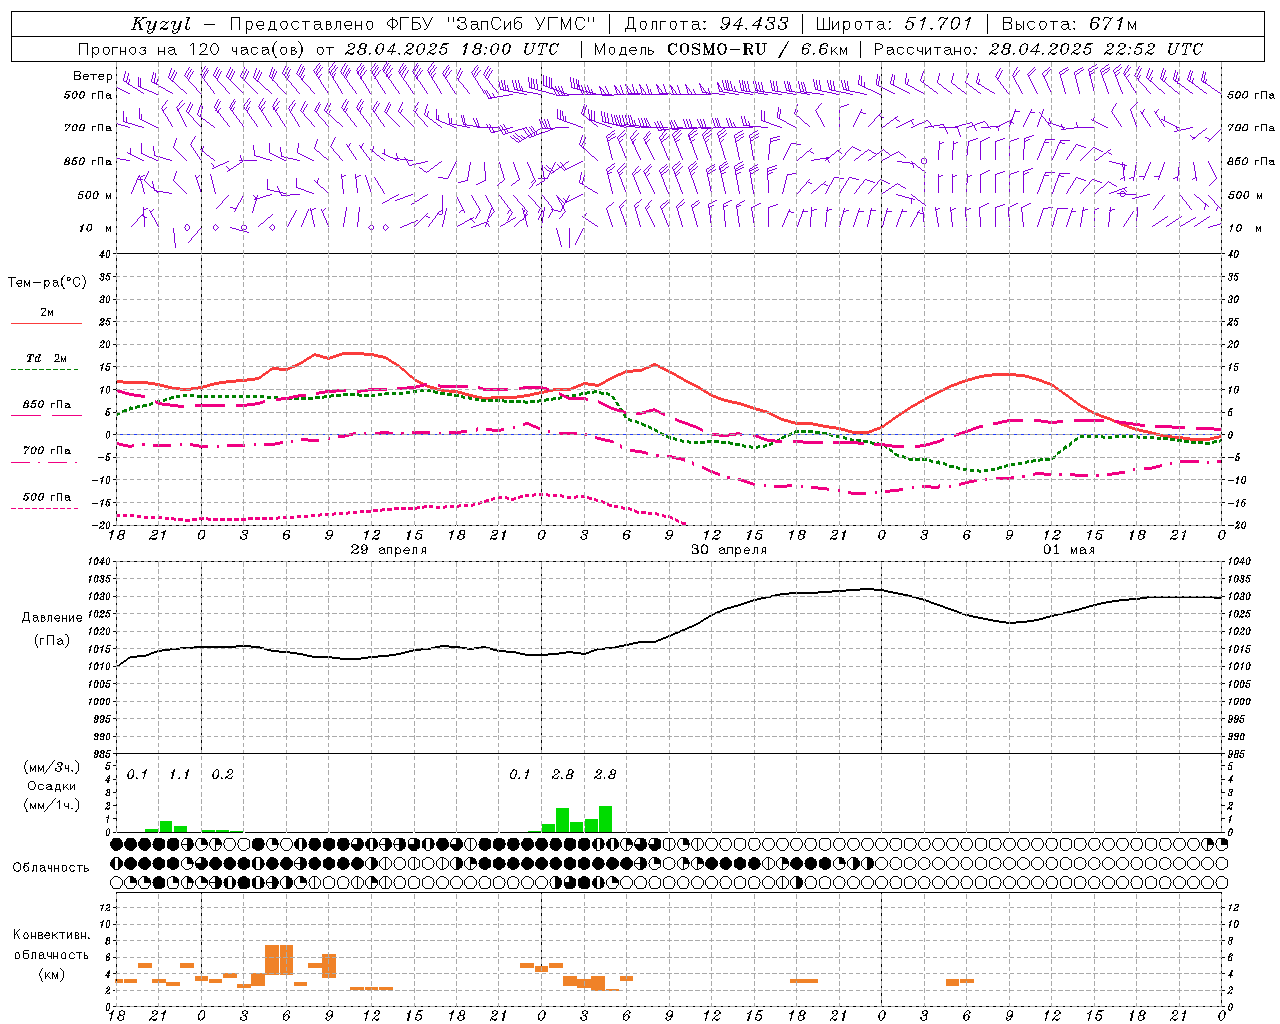Click the "Осадки" precipitation panel label
Image resolution: width=1280 pixels, height=1024 pixels.
click(x=51, y=786)
